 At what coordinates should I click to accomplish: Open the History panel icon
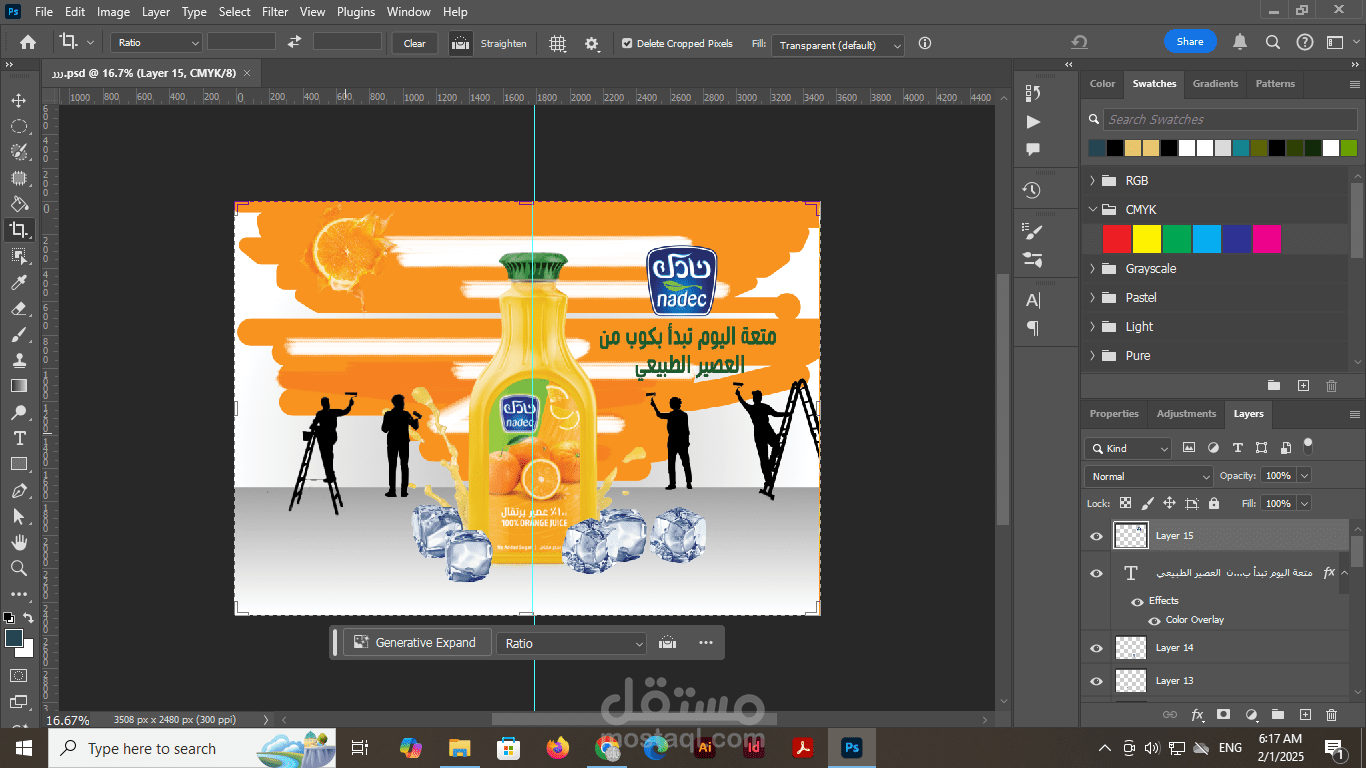1033,190
